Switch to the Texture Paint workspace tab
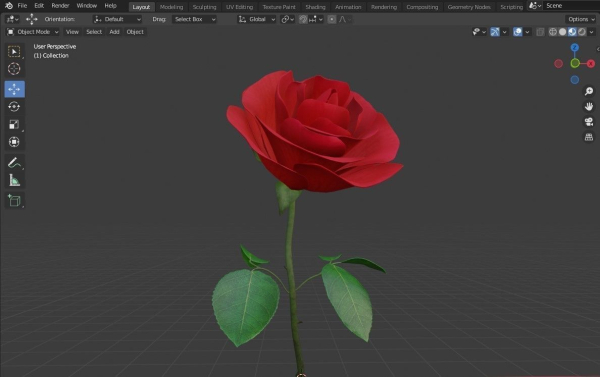The image size is (600, 377). tap(279, 7)
